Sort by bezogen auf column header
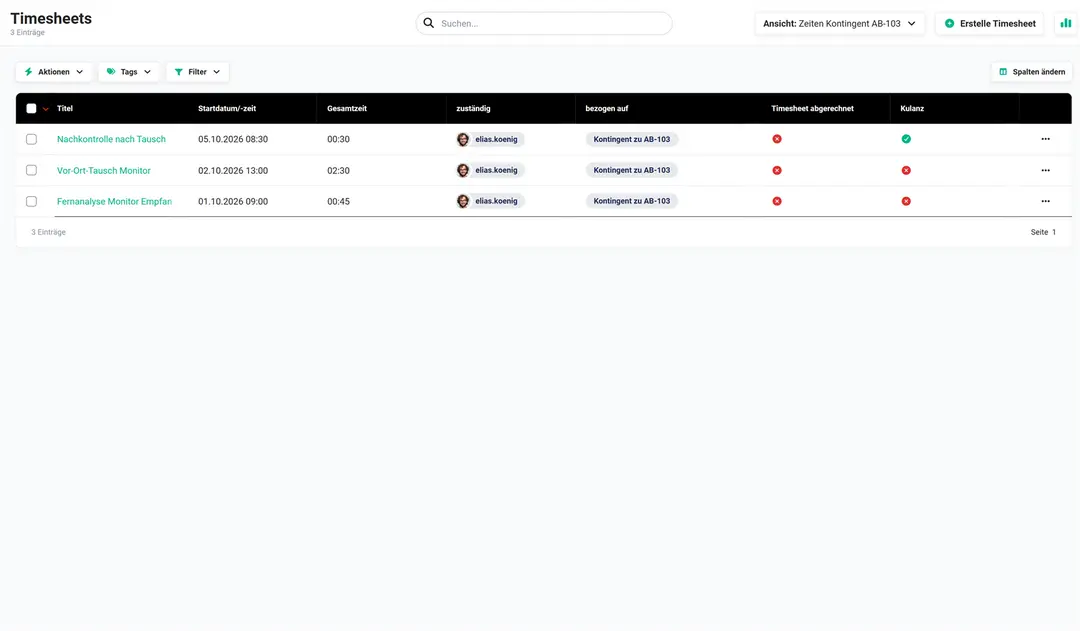Viewport: 1080px width, 631px height. (607, 108)
